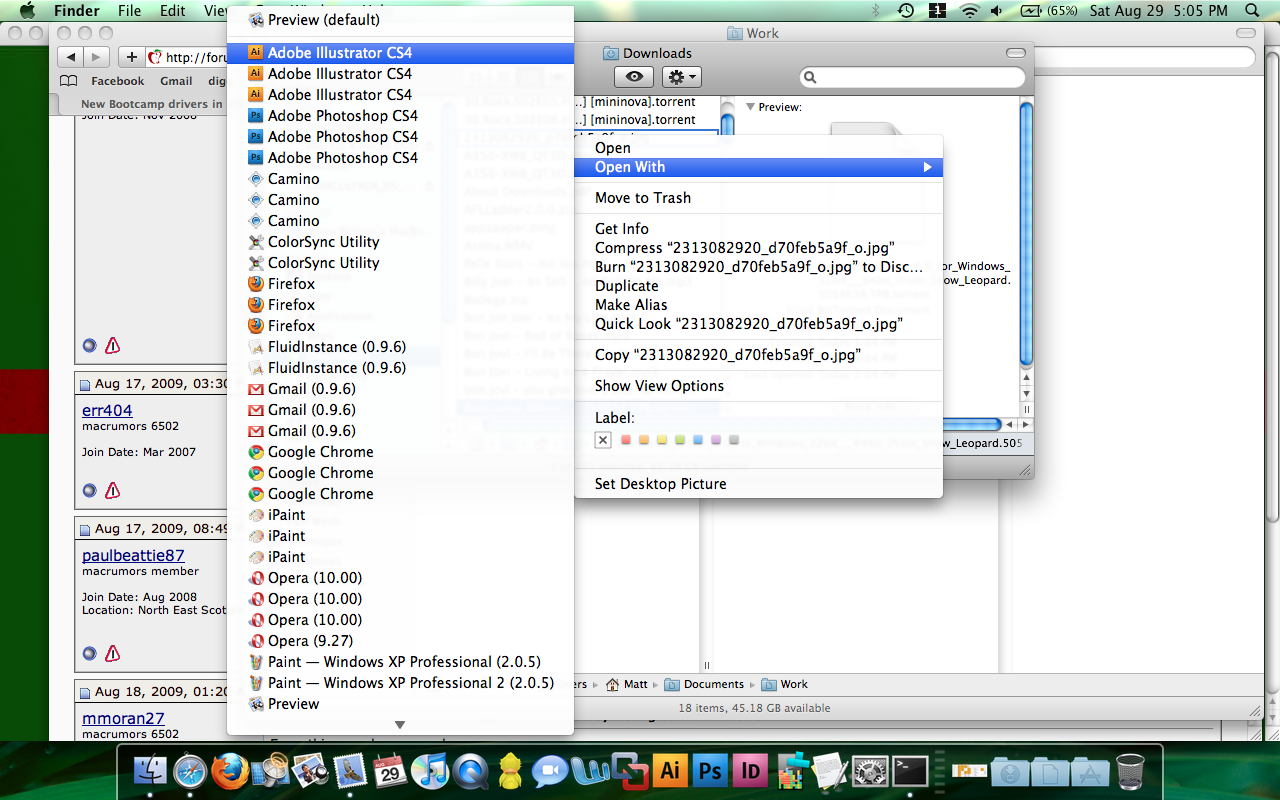This screenshot has width=1280, height=800.
Task: Open Action gear dropdown in Downloads toolbar
Action: point(681,77)
